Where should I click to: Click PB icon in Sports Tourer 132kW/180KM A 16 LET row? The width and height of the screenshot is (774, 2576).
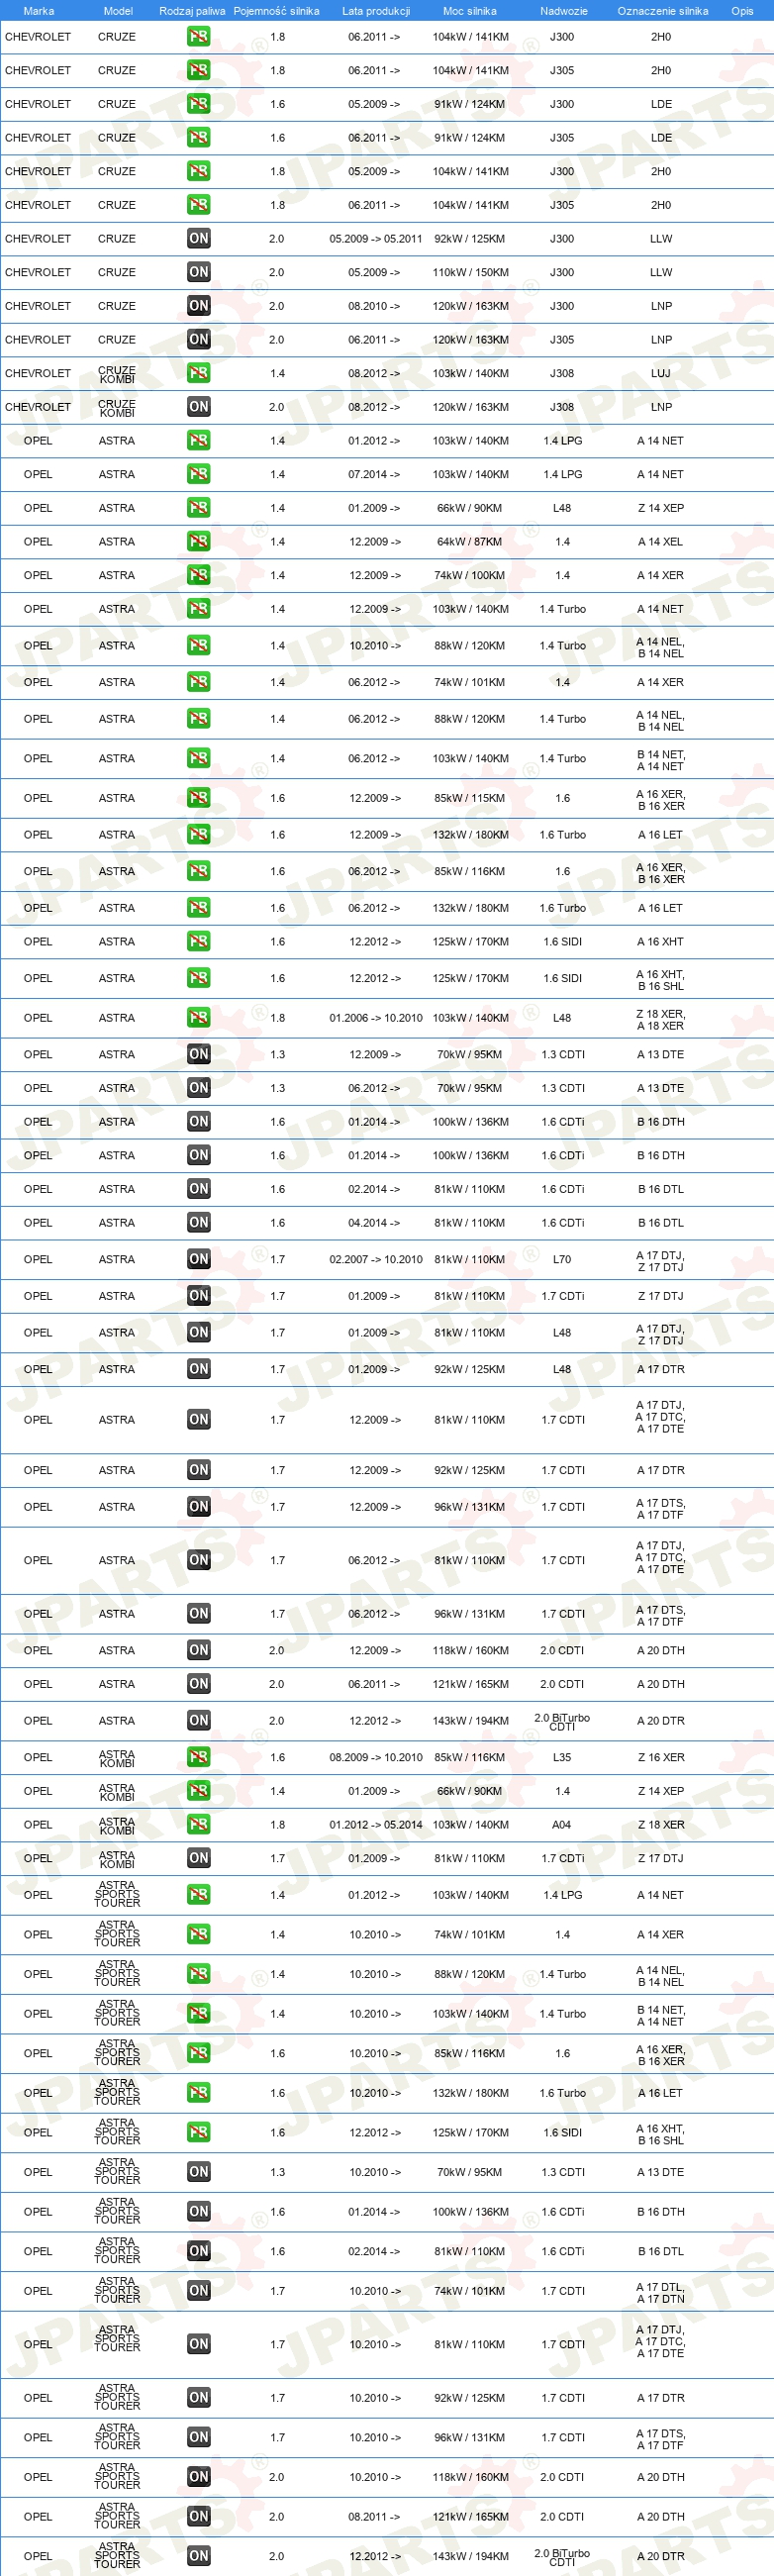[199, 2093]
